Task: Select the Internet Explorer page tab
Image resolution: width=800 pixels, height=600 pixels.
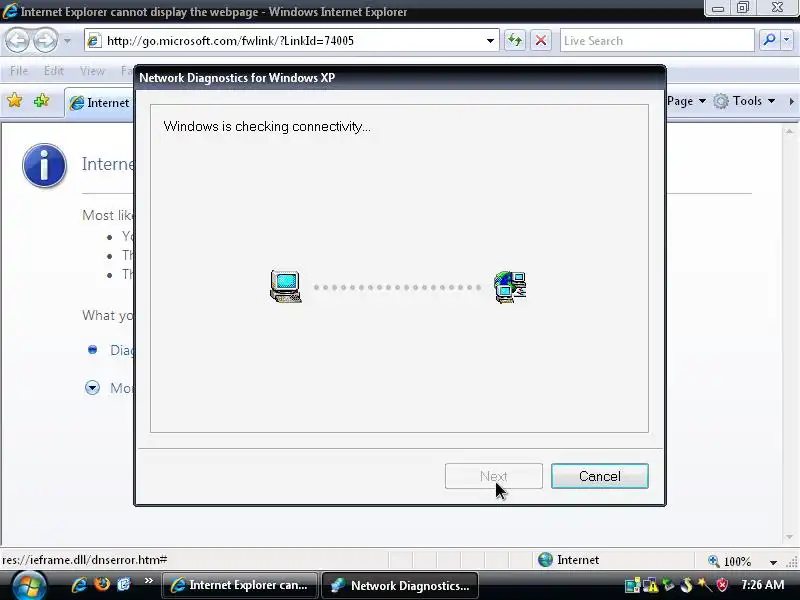Action: tap(100, 103)
